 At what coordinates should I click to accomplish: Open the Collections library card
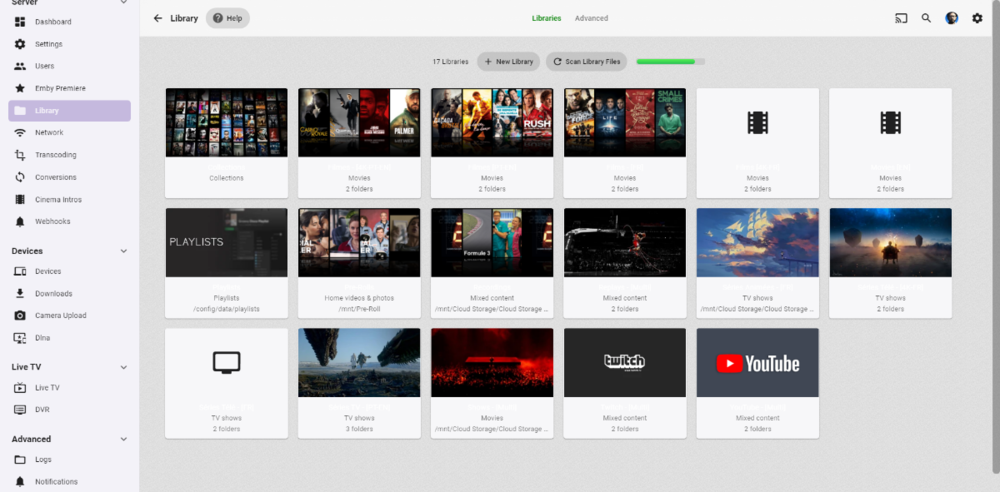226,143
